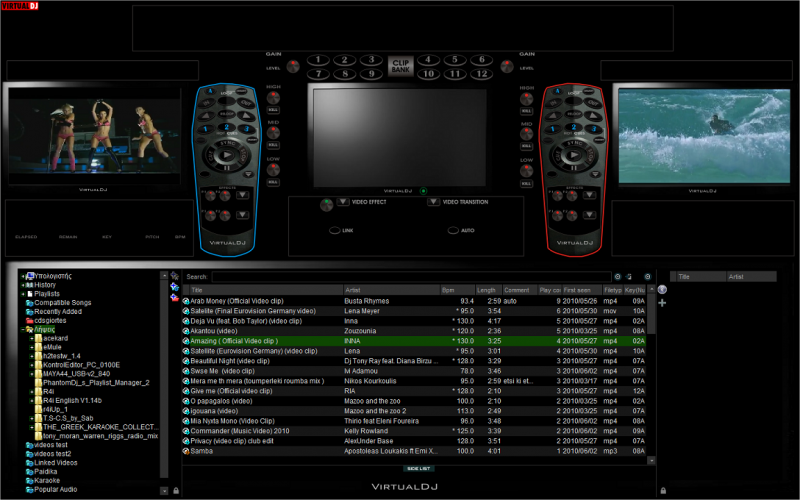Kill right deck high EQ
Screen dimensions: 800x500
[x=526, y=111]
